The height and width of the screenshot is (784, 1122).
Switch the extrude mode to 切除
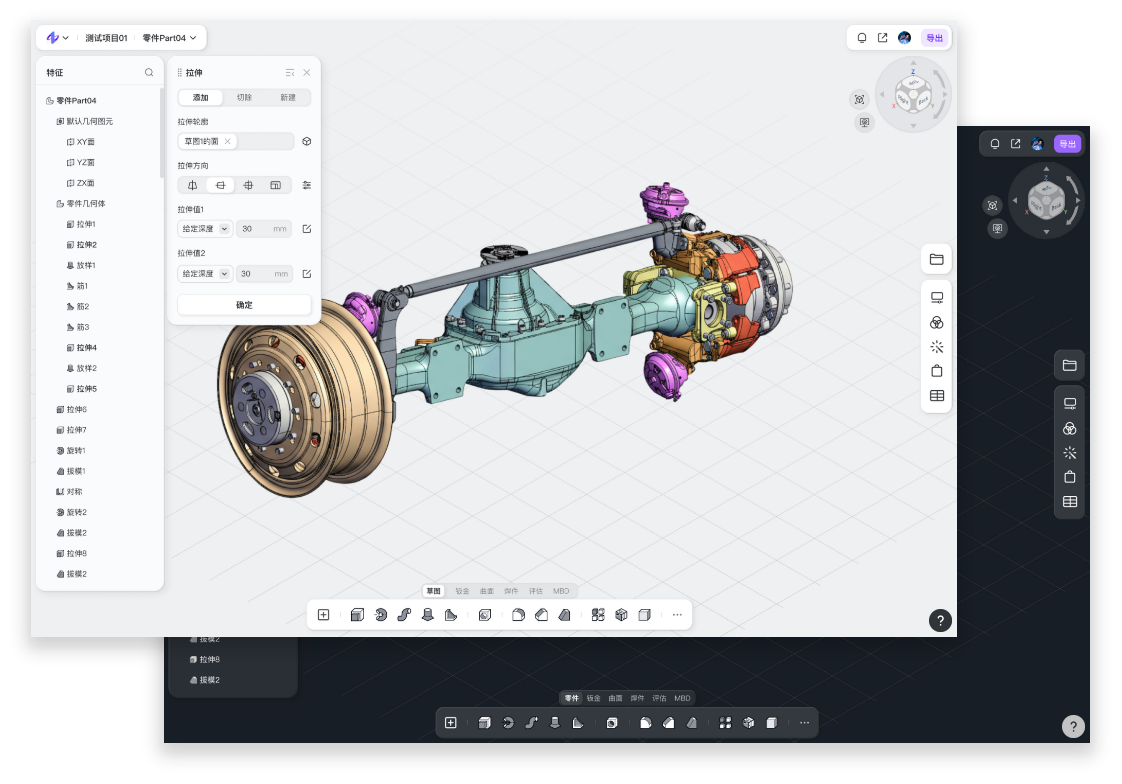(x=244, y=98)
